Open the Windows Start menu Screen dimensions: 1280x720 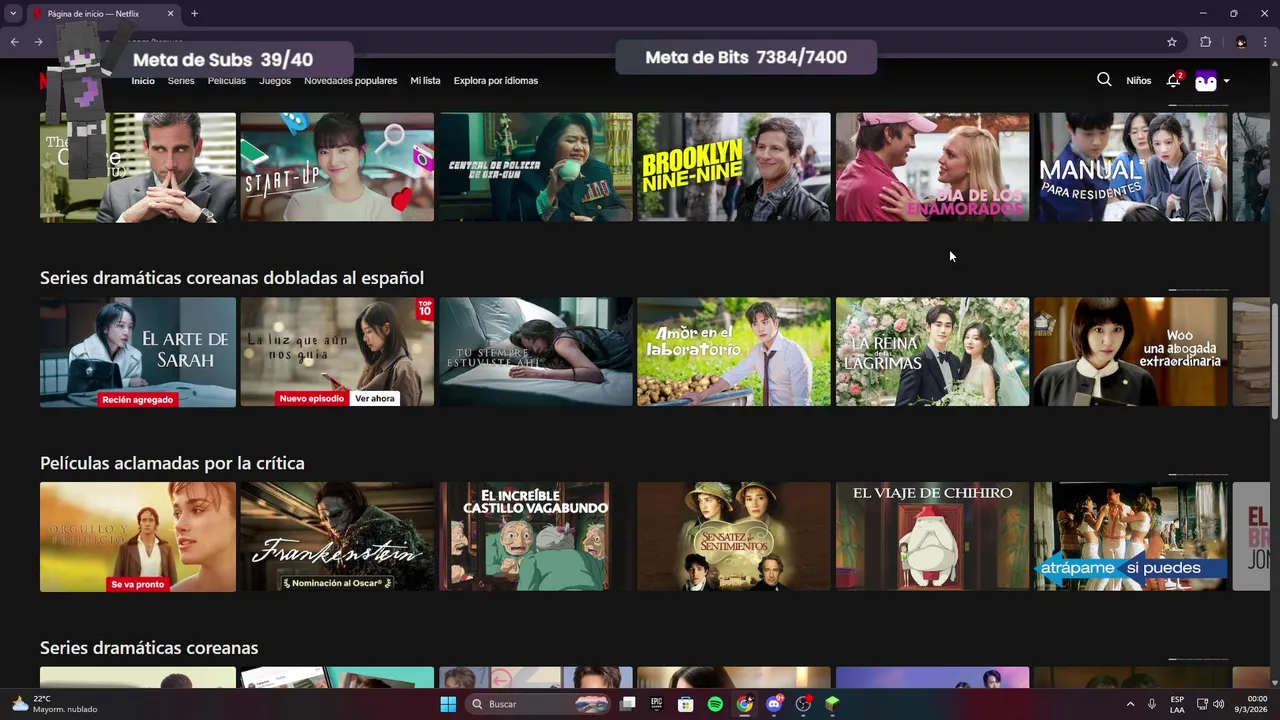[x=448, y=704]
